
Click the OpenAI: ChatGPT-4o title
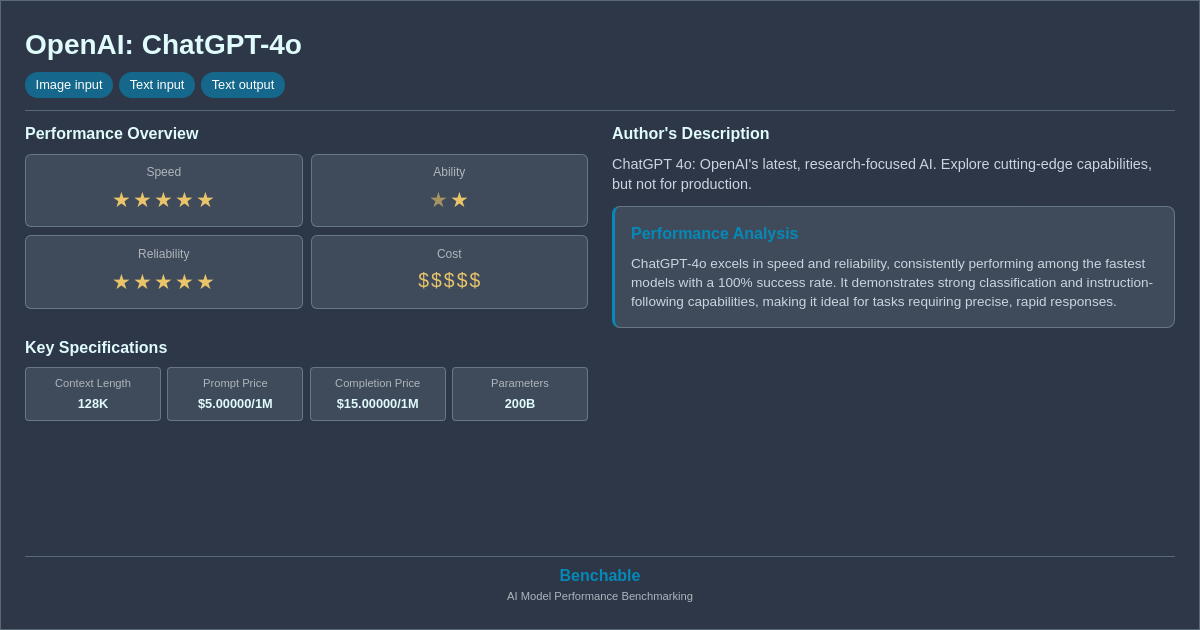coord(163,45)
